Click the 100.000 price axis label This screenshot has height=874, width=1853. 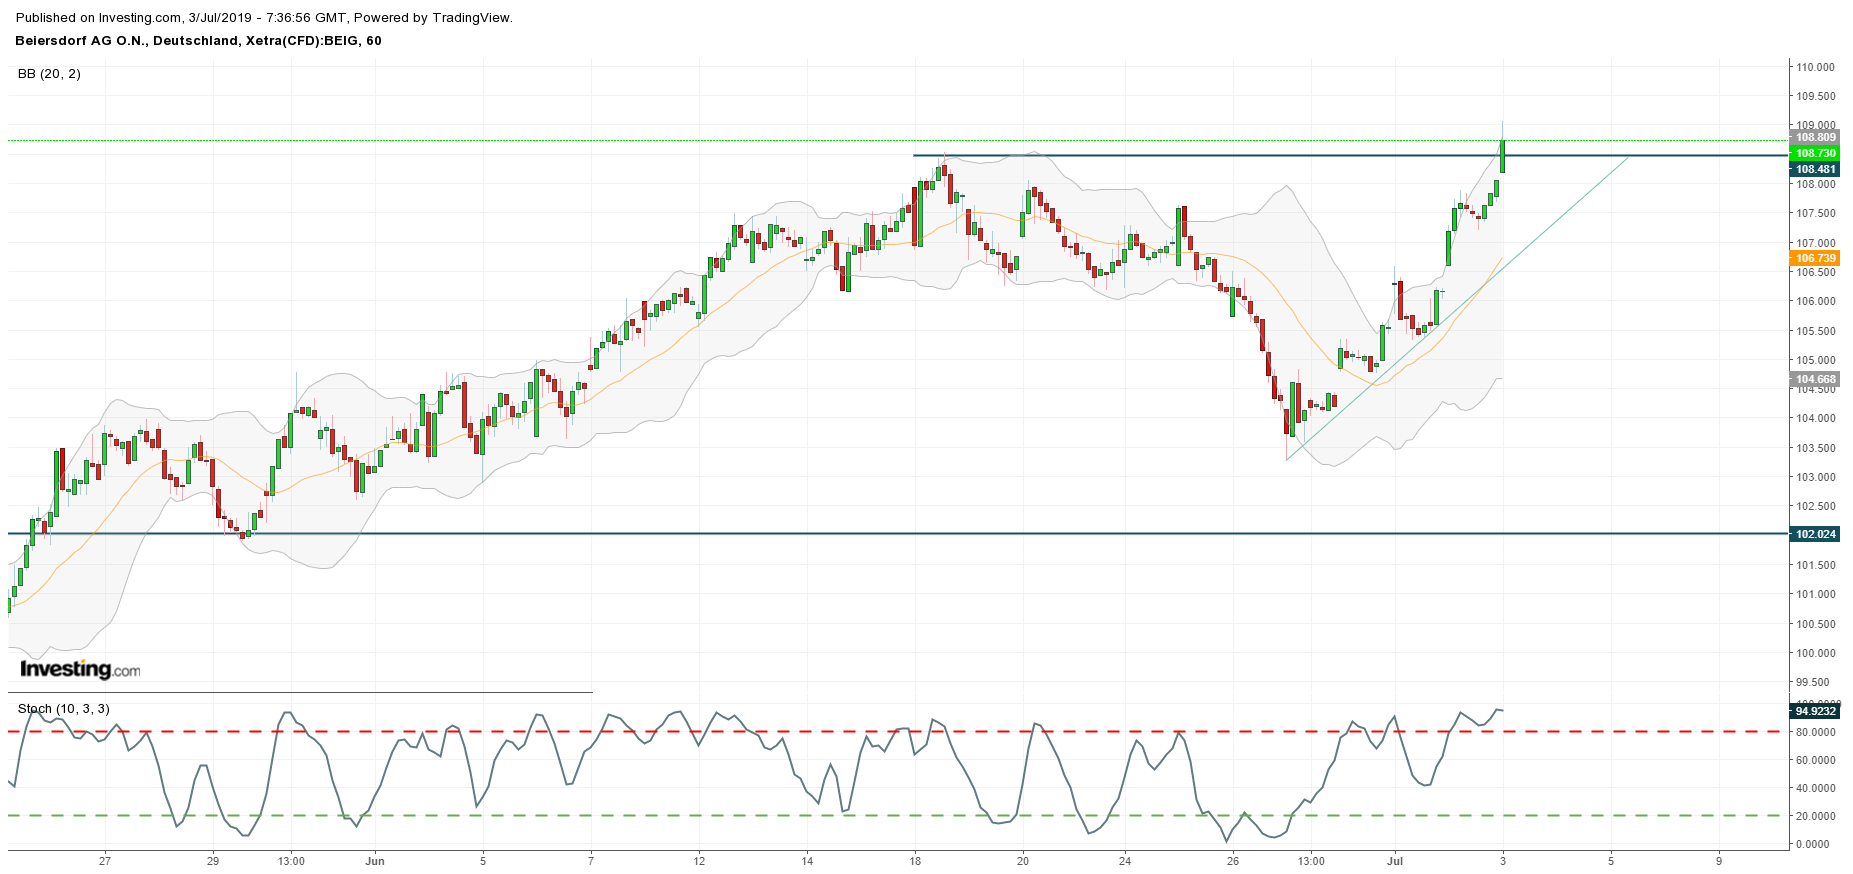pyautogui.click(x=1815, y=653)
